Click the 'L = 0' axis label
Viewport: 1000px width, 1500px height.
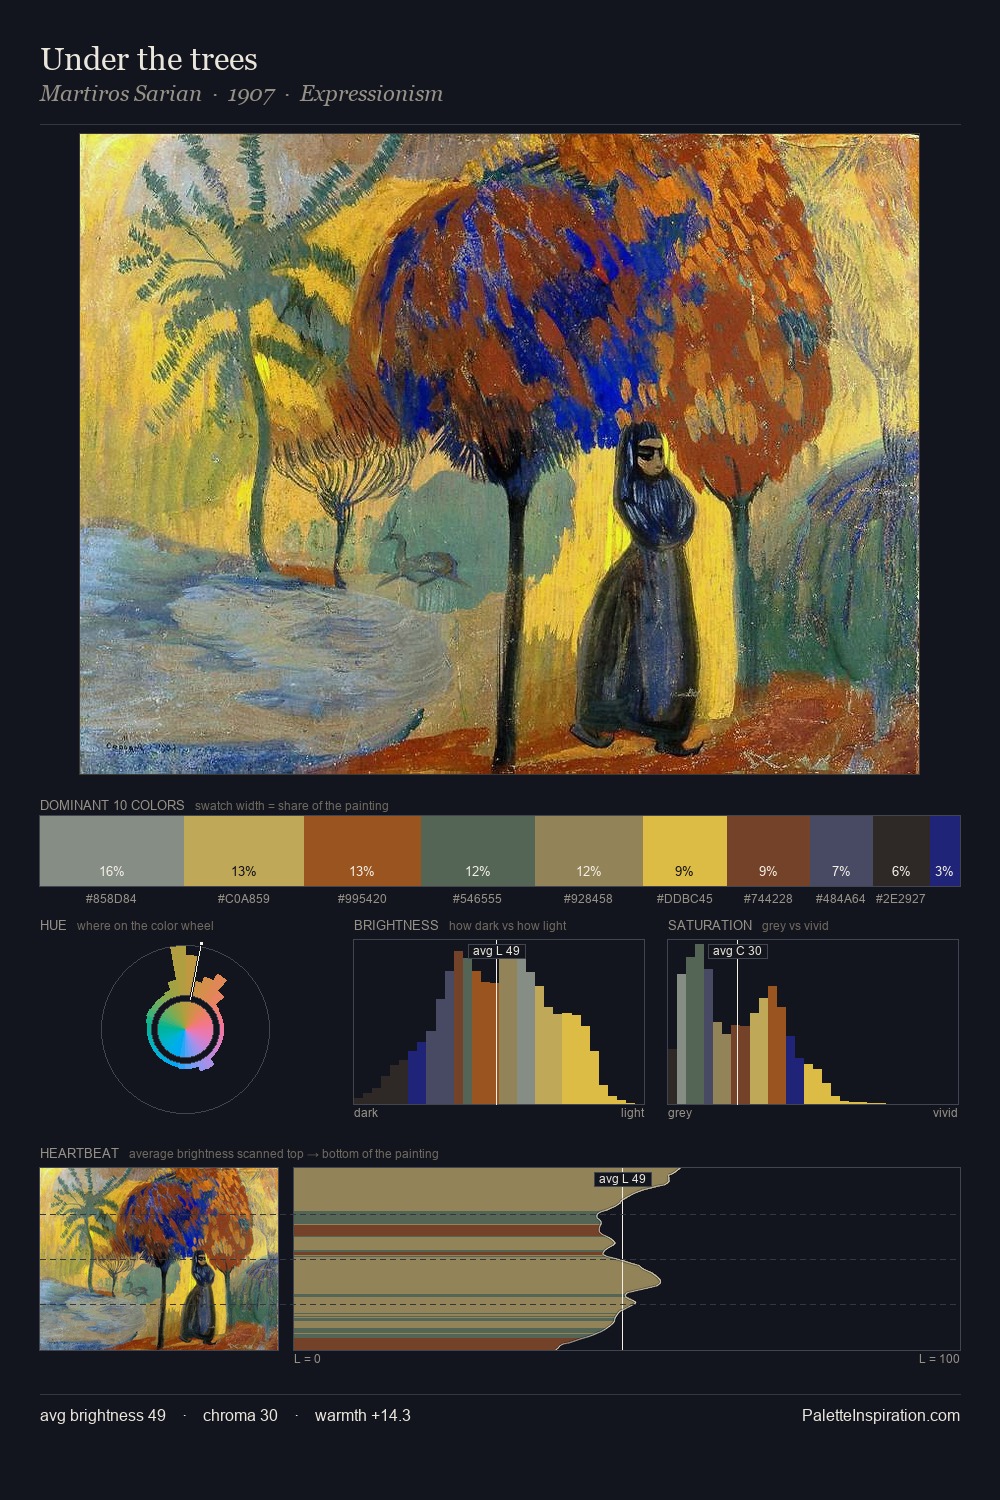coord(307,1359)
